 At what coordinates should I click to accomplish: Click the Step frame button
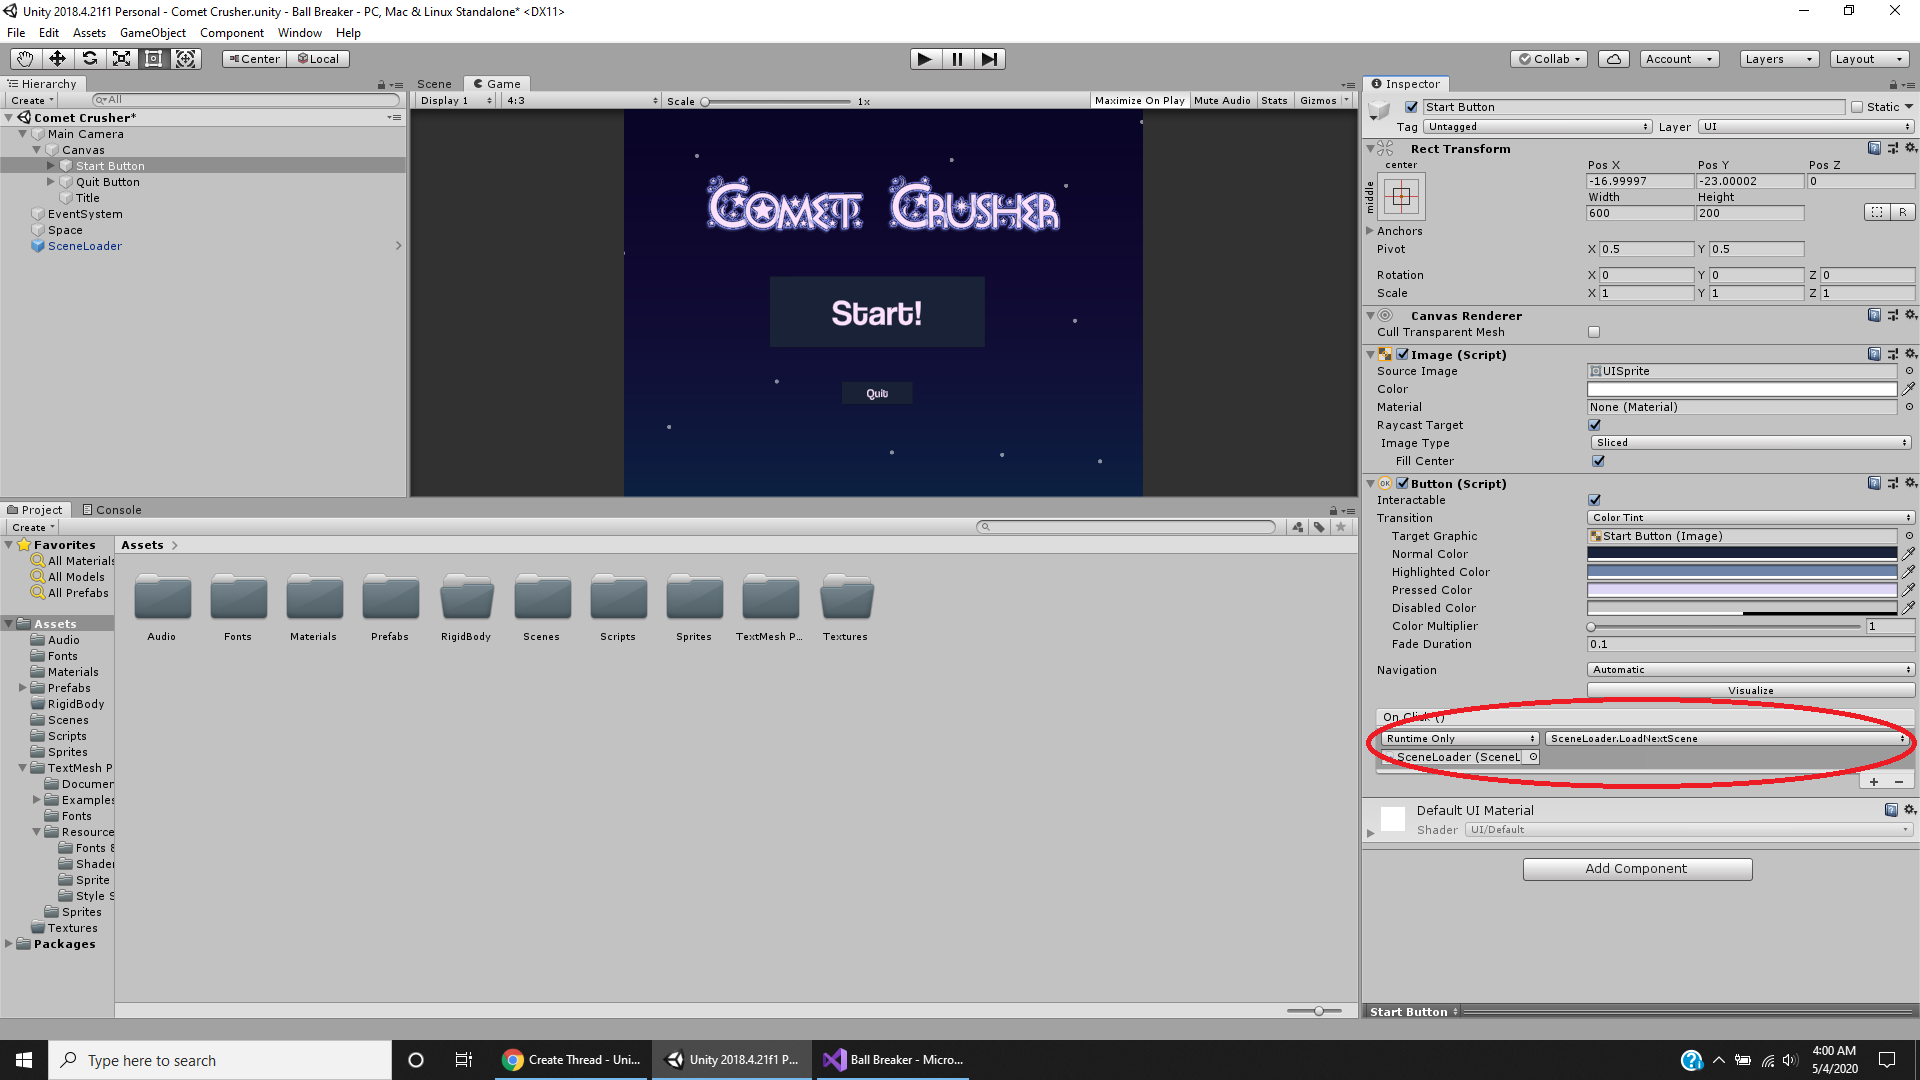pyautogui.click(x=989, y=59)
